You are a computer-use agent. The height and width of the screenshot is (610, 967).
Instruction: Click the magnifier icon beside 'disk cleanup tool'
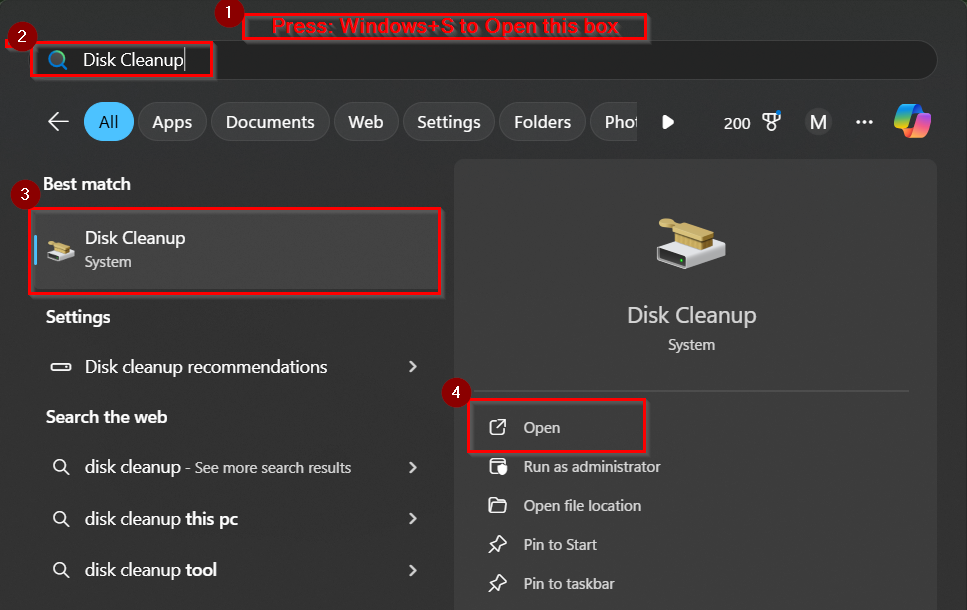point(60,569)
